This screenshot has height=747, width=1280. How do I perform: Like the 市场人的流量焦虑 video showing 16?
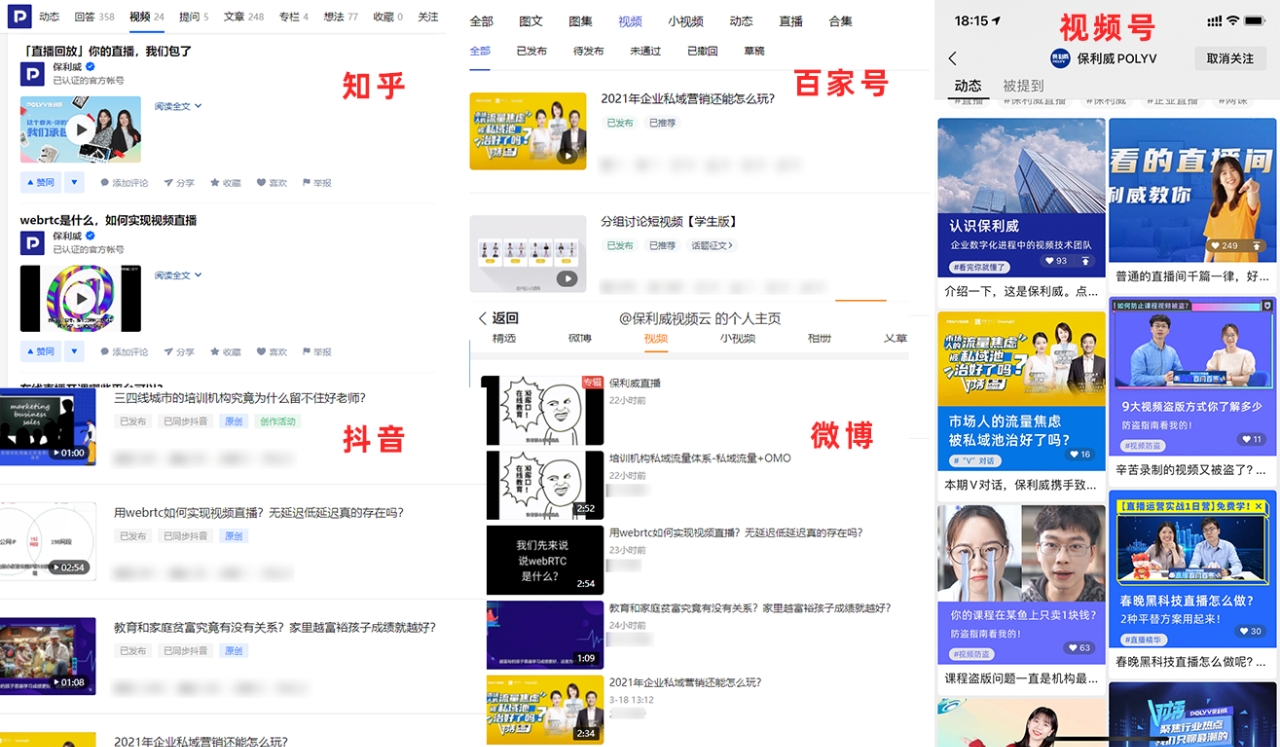pyautogui.click(x=1081, y=454)
